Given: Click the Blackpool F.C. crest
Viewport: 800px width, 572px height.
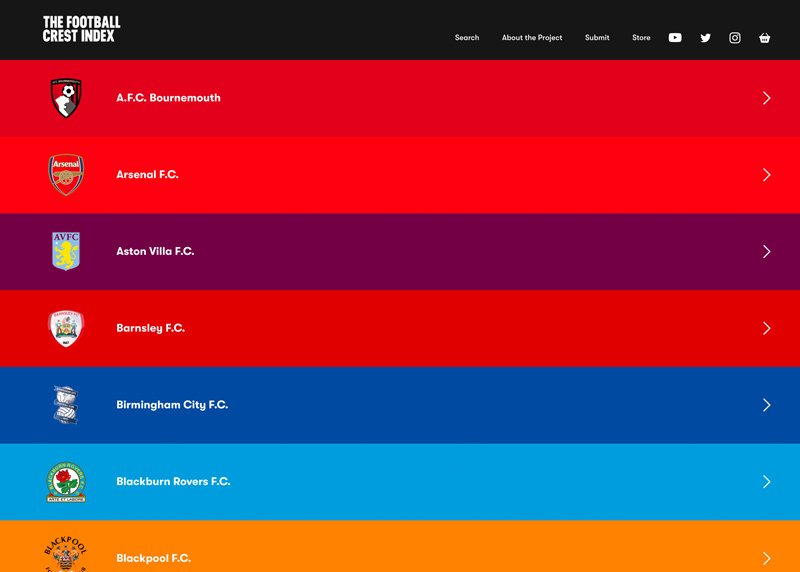Looking at the screenshot, I should pos(66,554).
